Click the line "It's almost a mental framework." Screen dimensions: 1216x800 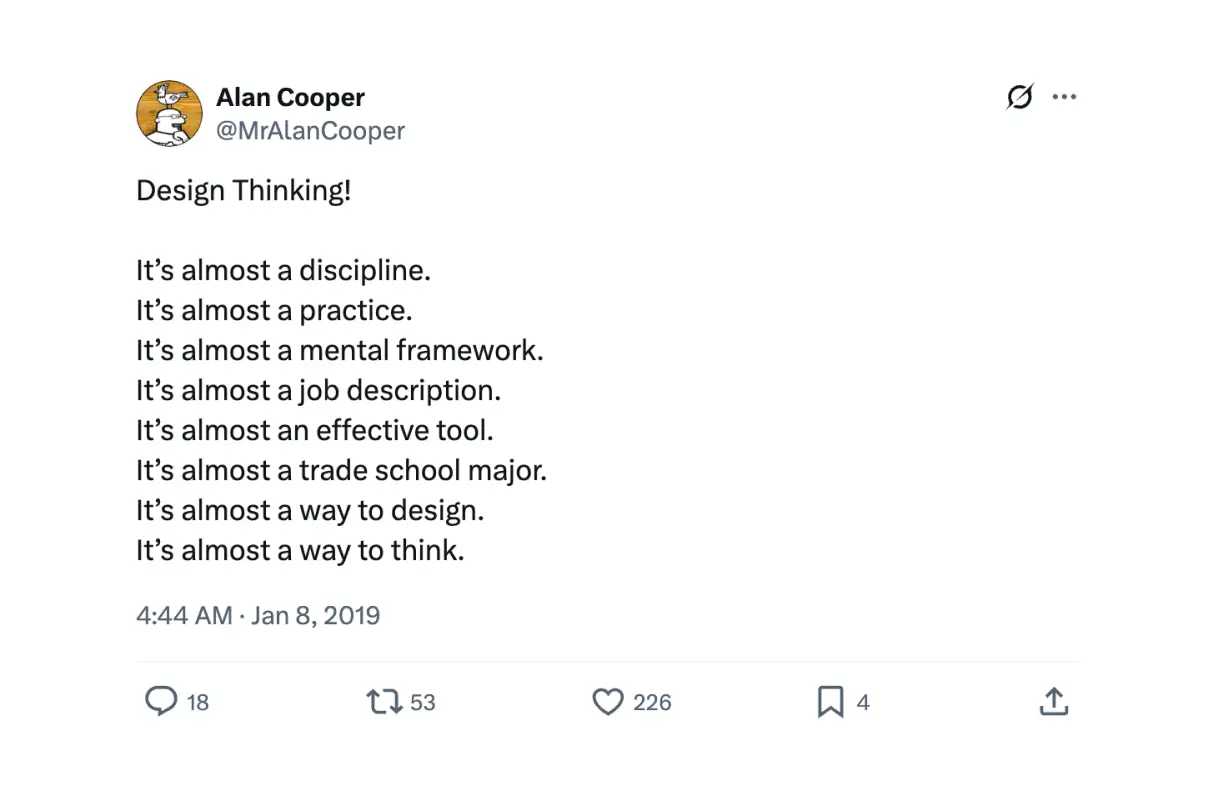pyautogui.click(x=339, y=351)
